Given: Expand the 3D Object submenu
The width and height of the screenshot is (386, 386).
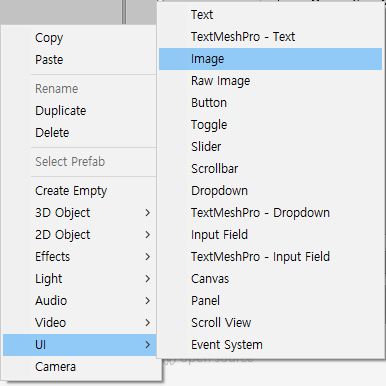Looking at the screenshot, I should click(x=79, y=213).
